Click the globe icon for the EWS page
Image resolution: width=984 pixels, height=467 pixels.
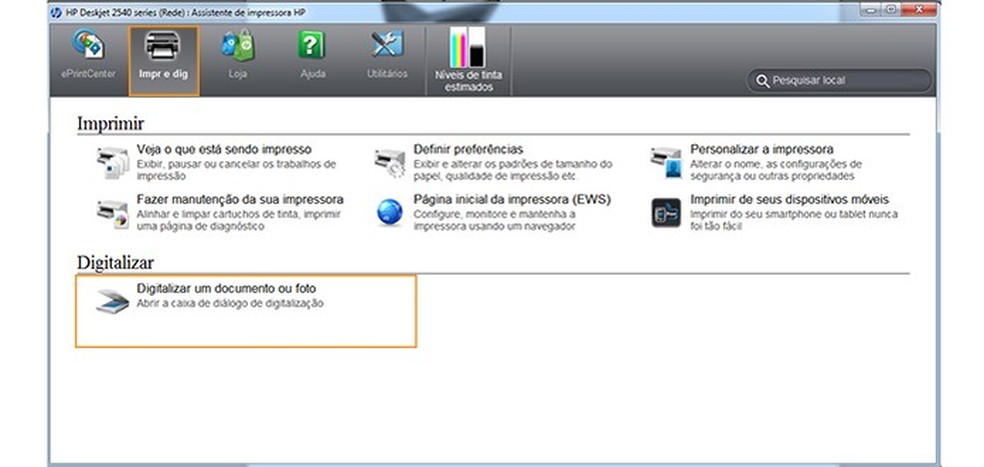(x=390, y=213)
